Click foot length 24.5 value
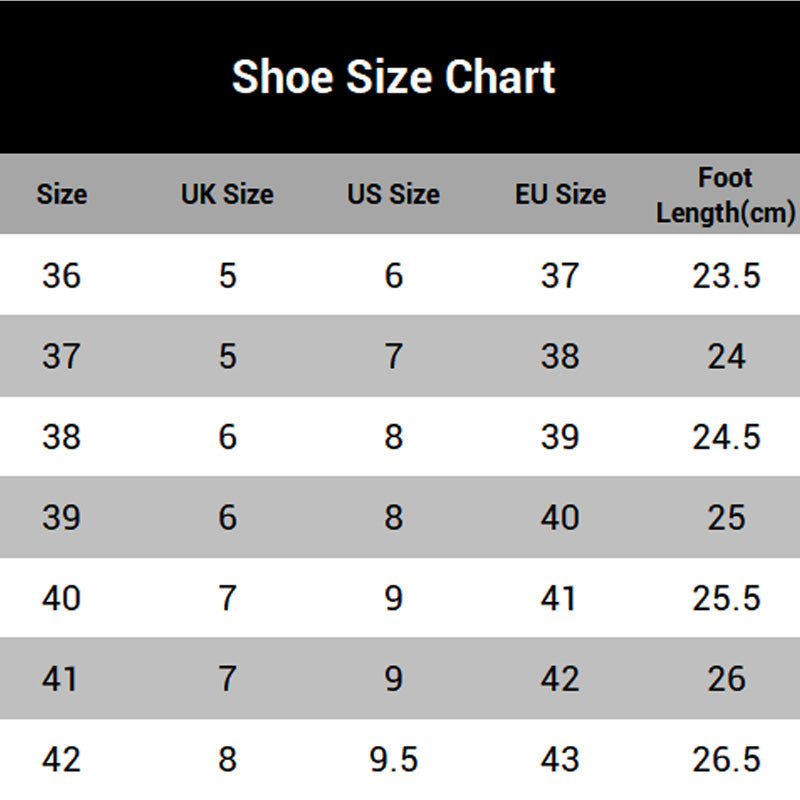This screenshot has width=800, height=800. [727, 437]
